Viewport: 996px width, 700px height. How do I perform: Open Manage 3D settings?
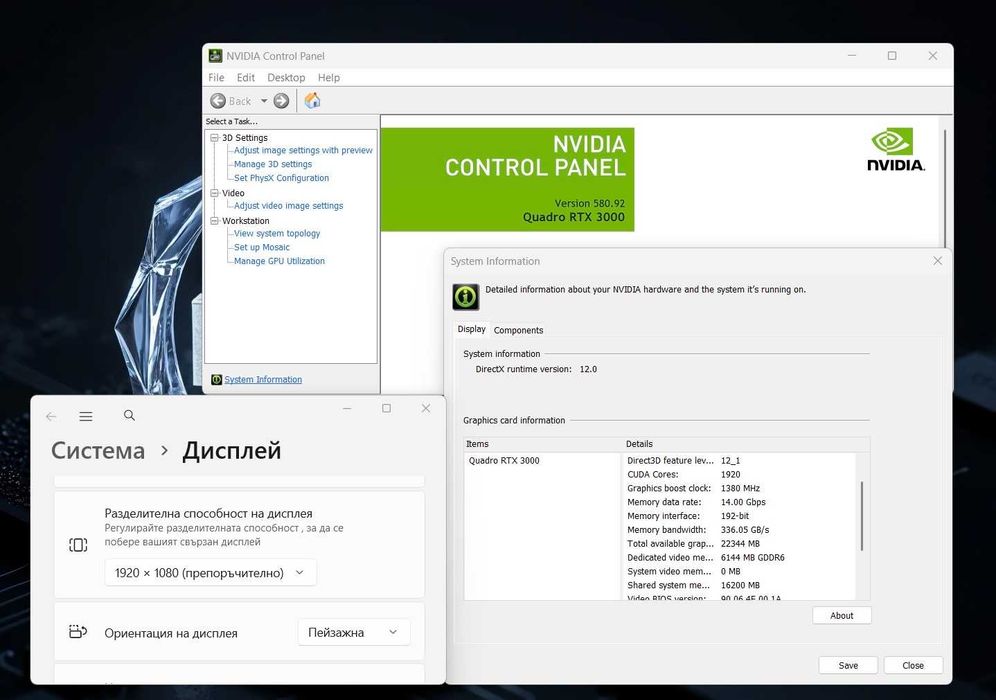pyautogui.click(x=273, y=164)
